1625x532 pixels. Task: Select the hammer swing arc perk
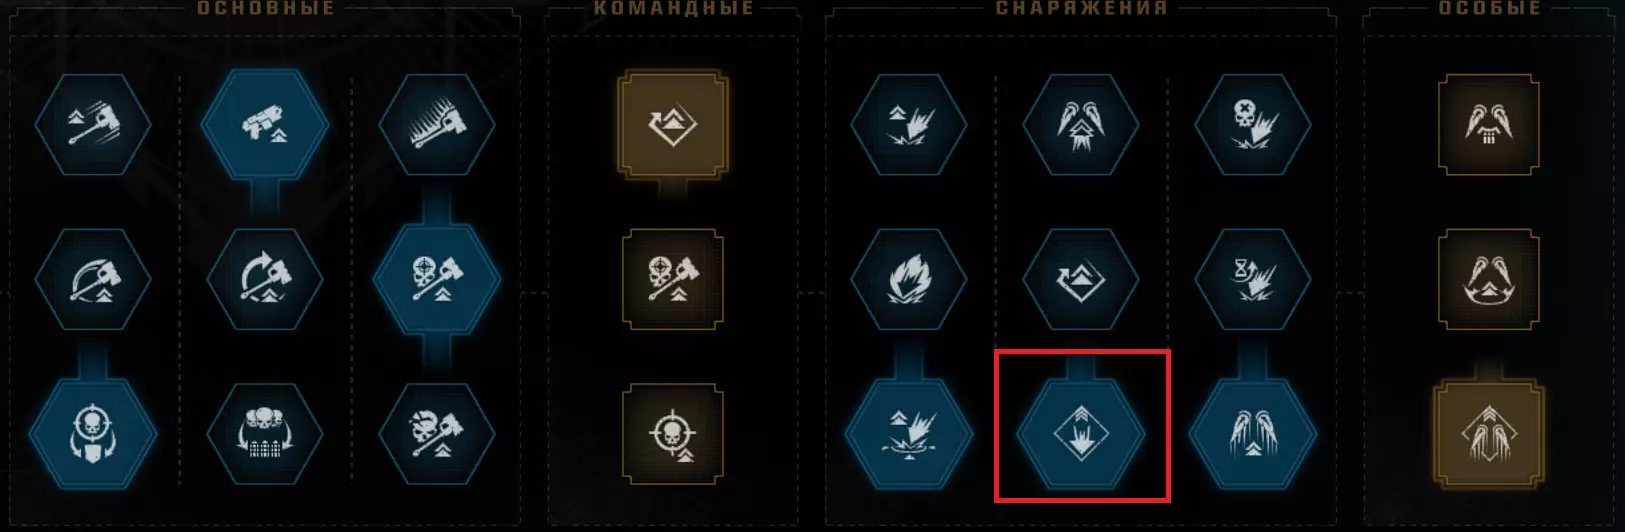[92, 279]
